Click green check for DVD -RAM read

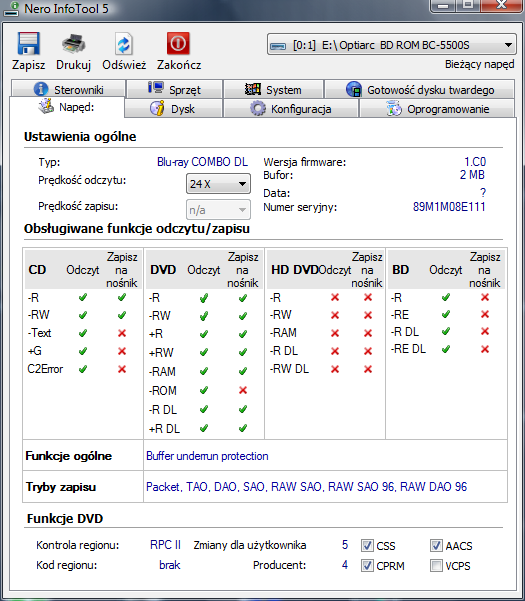pos(204,371)
